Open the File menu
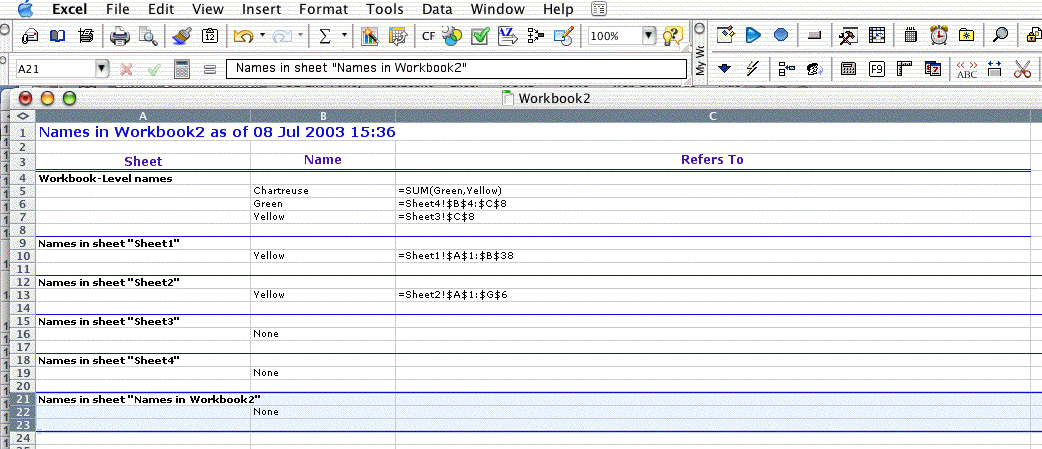Screen dimensions: 1042x449 118,9
